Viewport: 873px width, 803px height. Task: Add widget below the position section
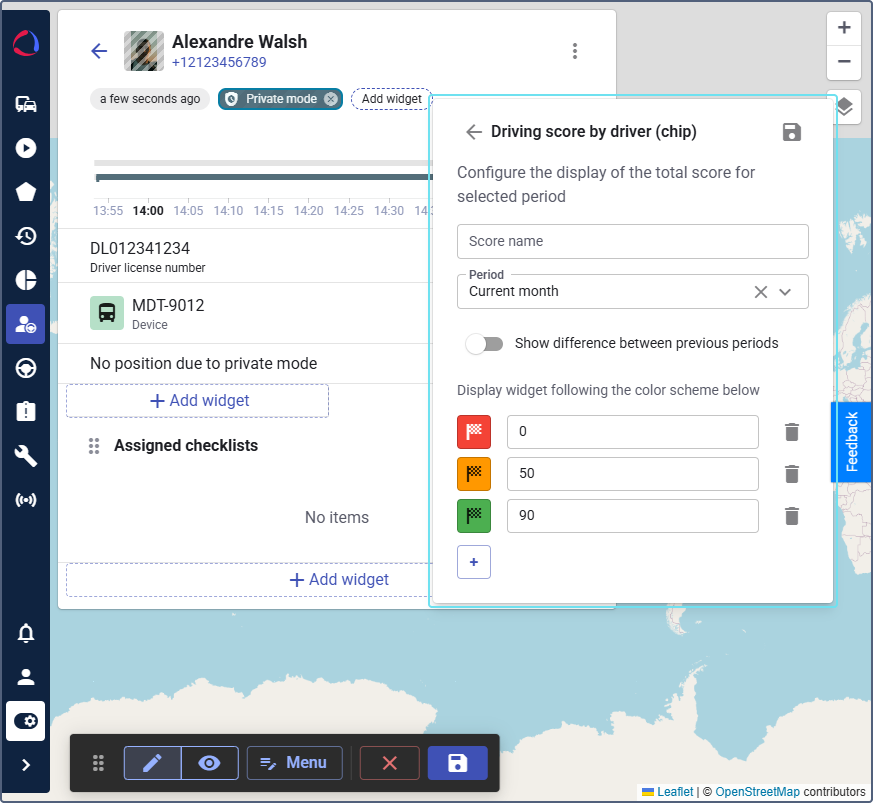tap(197, 401)
